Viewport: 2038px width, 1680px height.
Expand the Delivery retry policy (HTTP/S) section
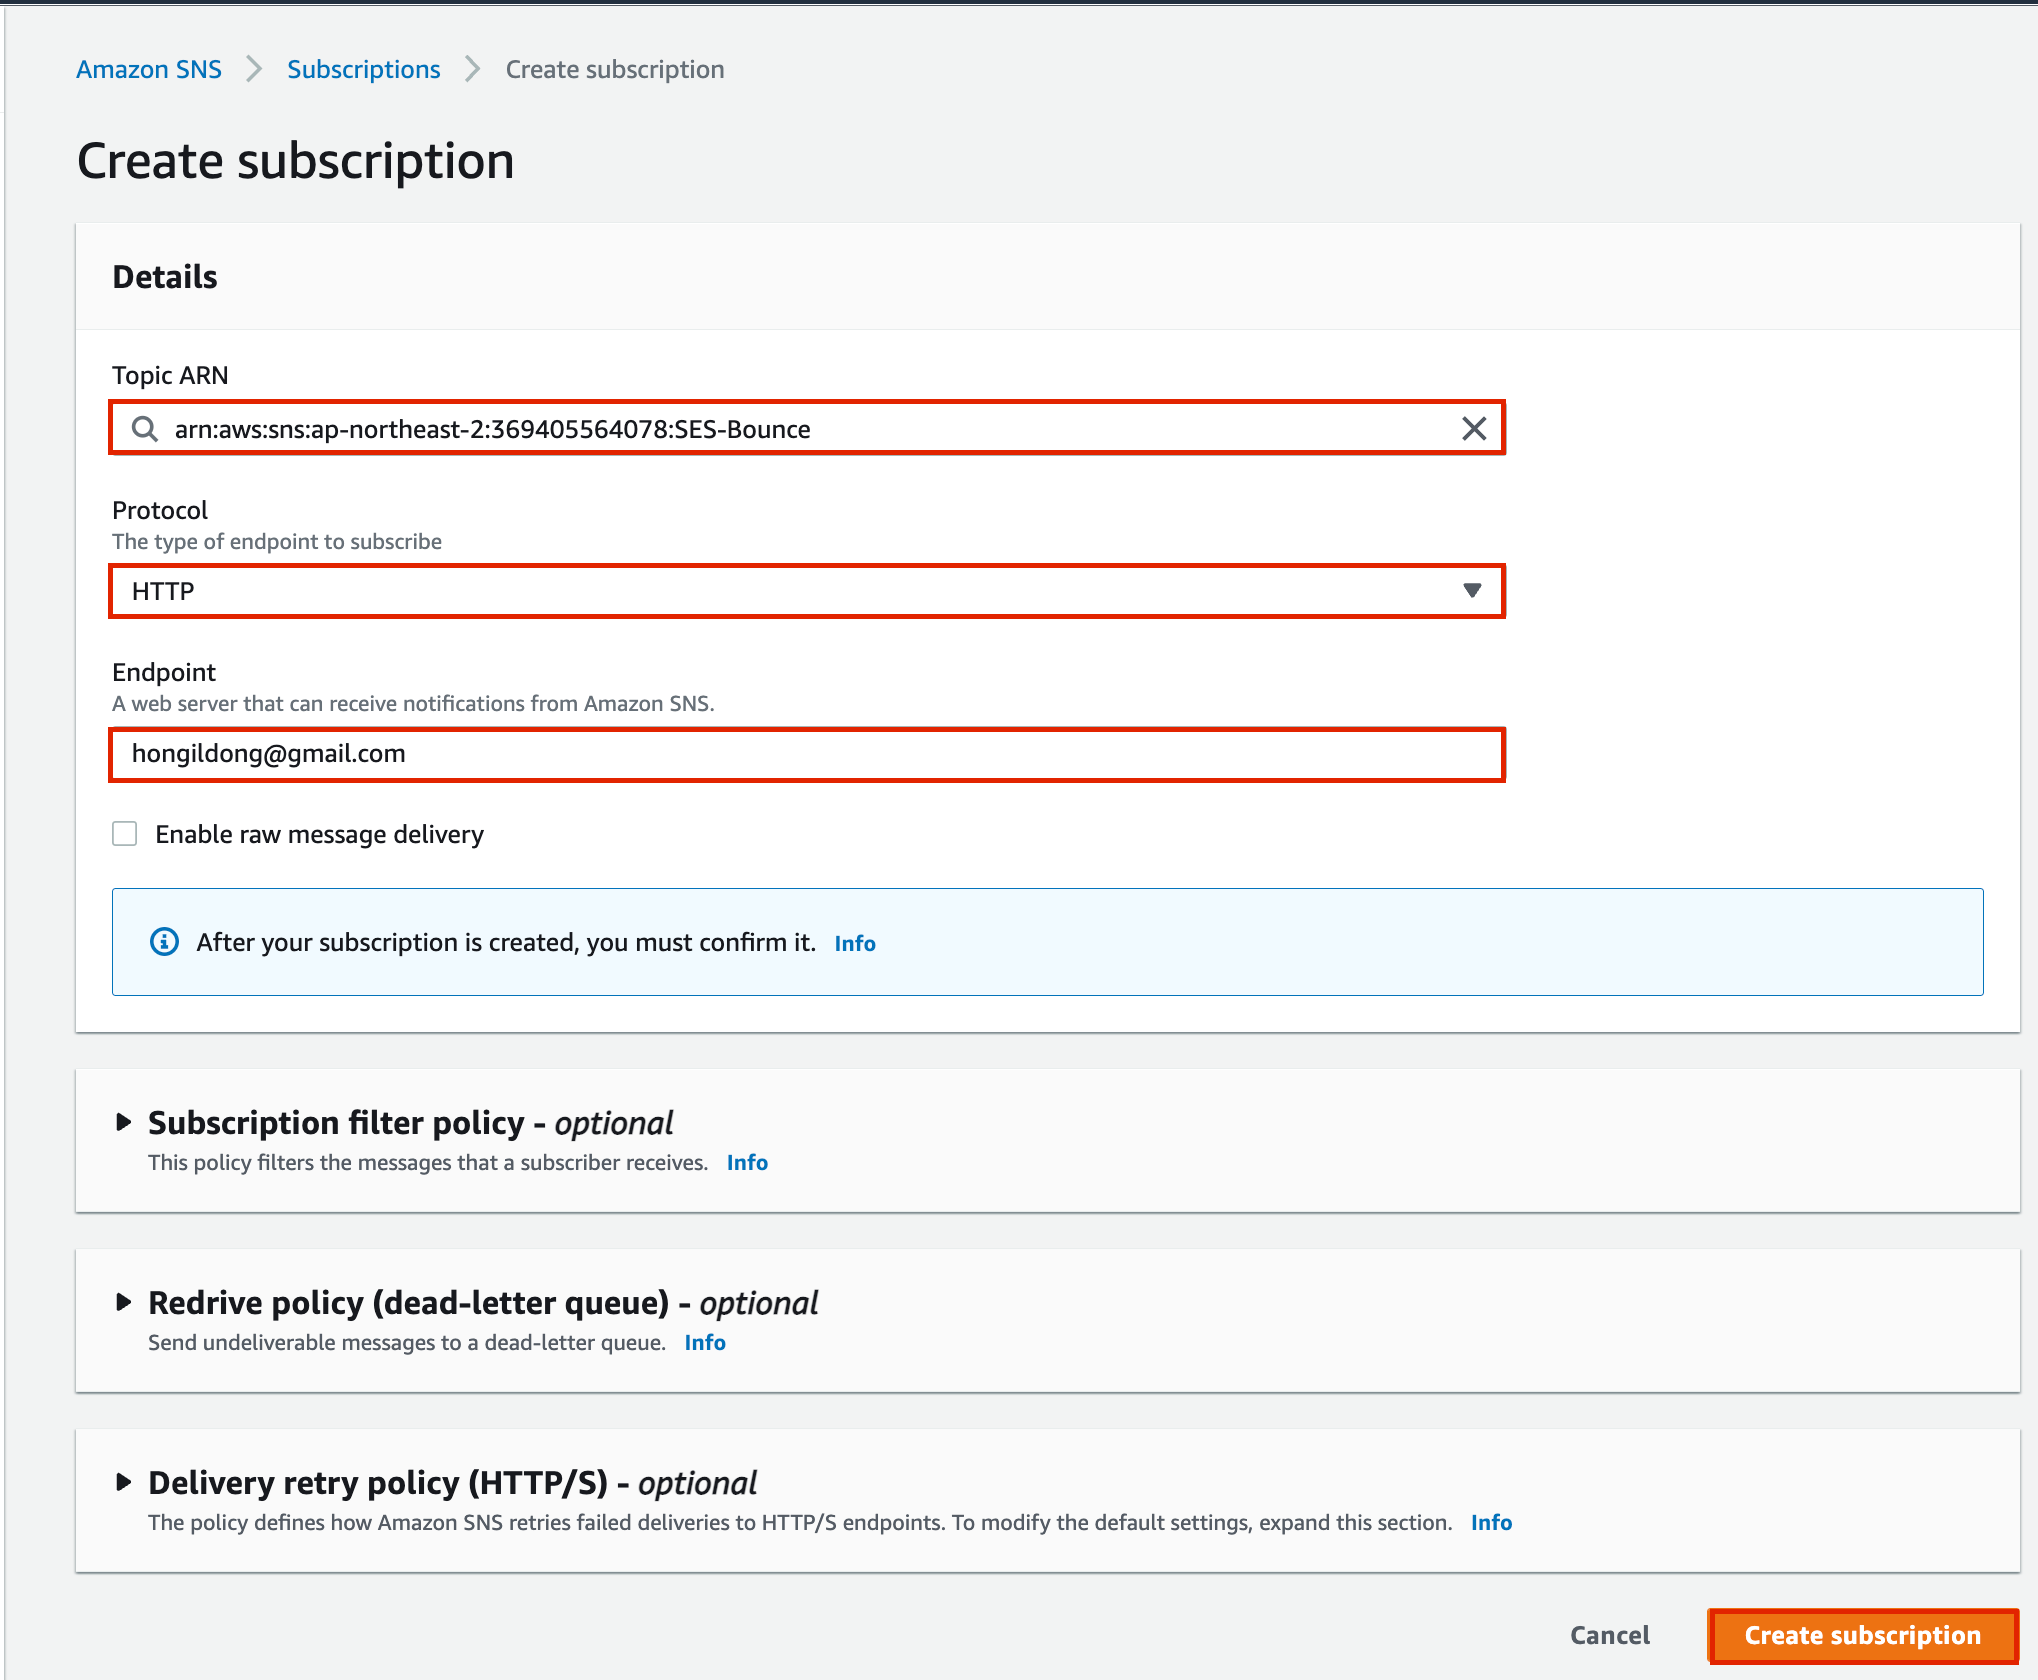pos(123,1482)
